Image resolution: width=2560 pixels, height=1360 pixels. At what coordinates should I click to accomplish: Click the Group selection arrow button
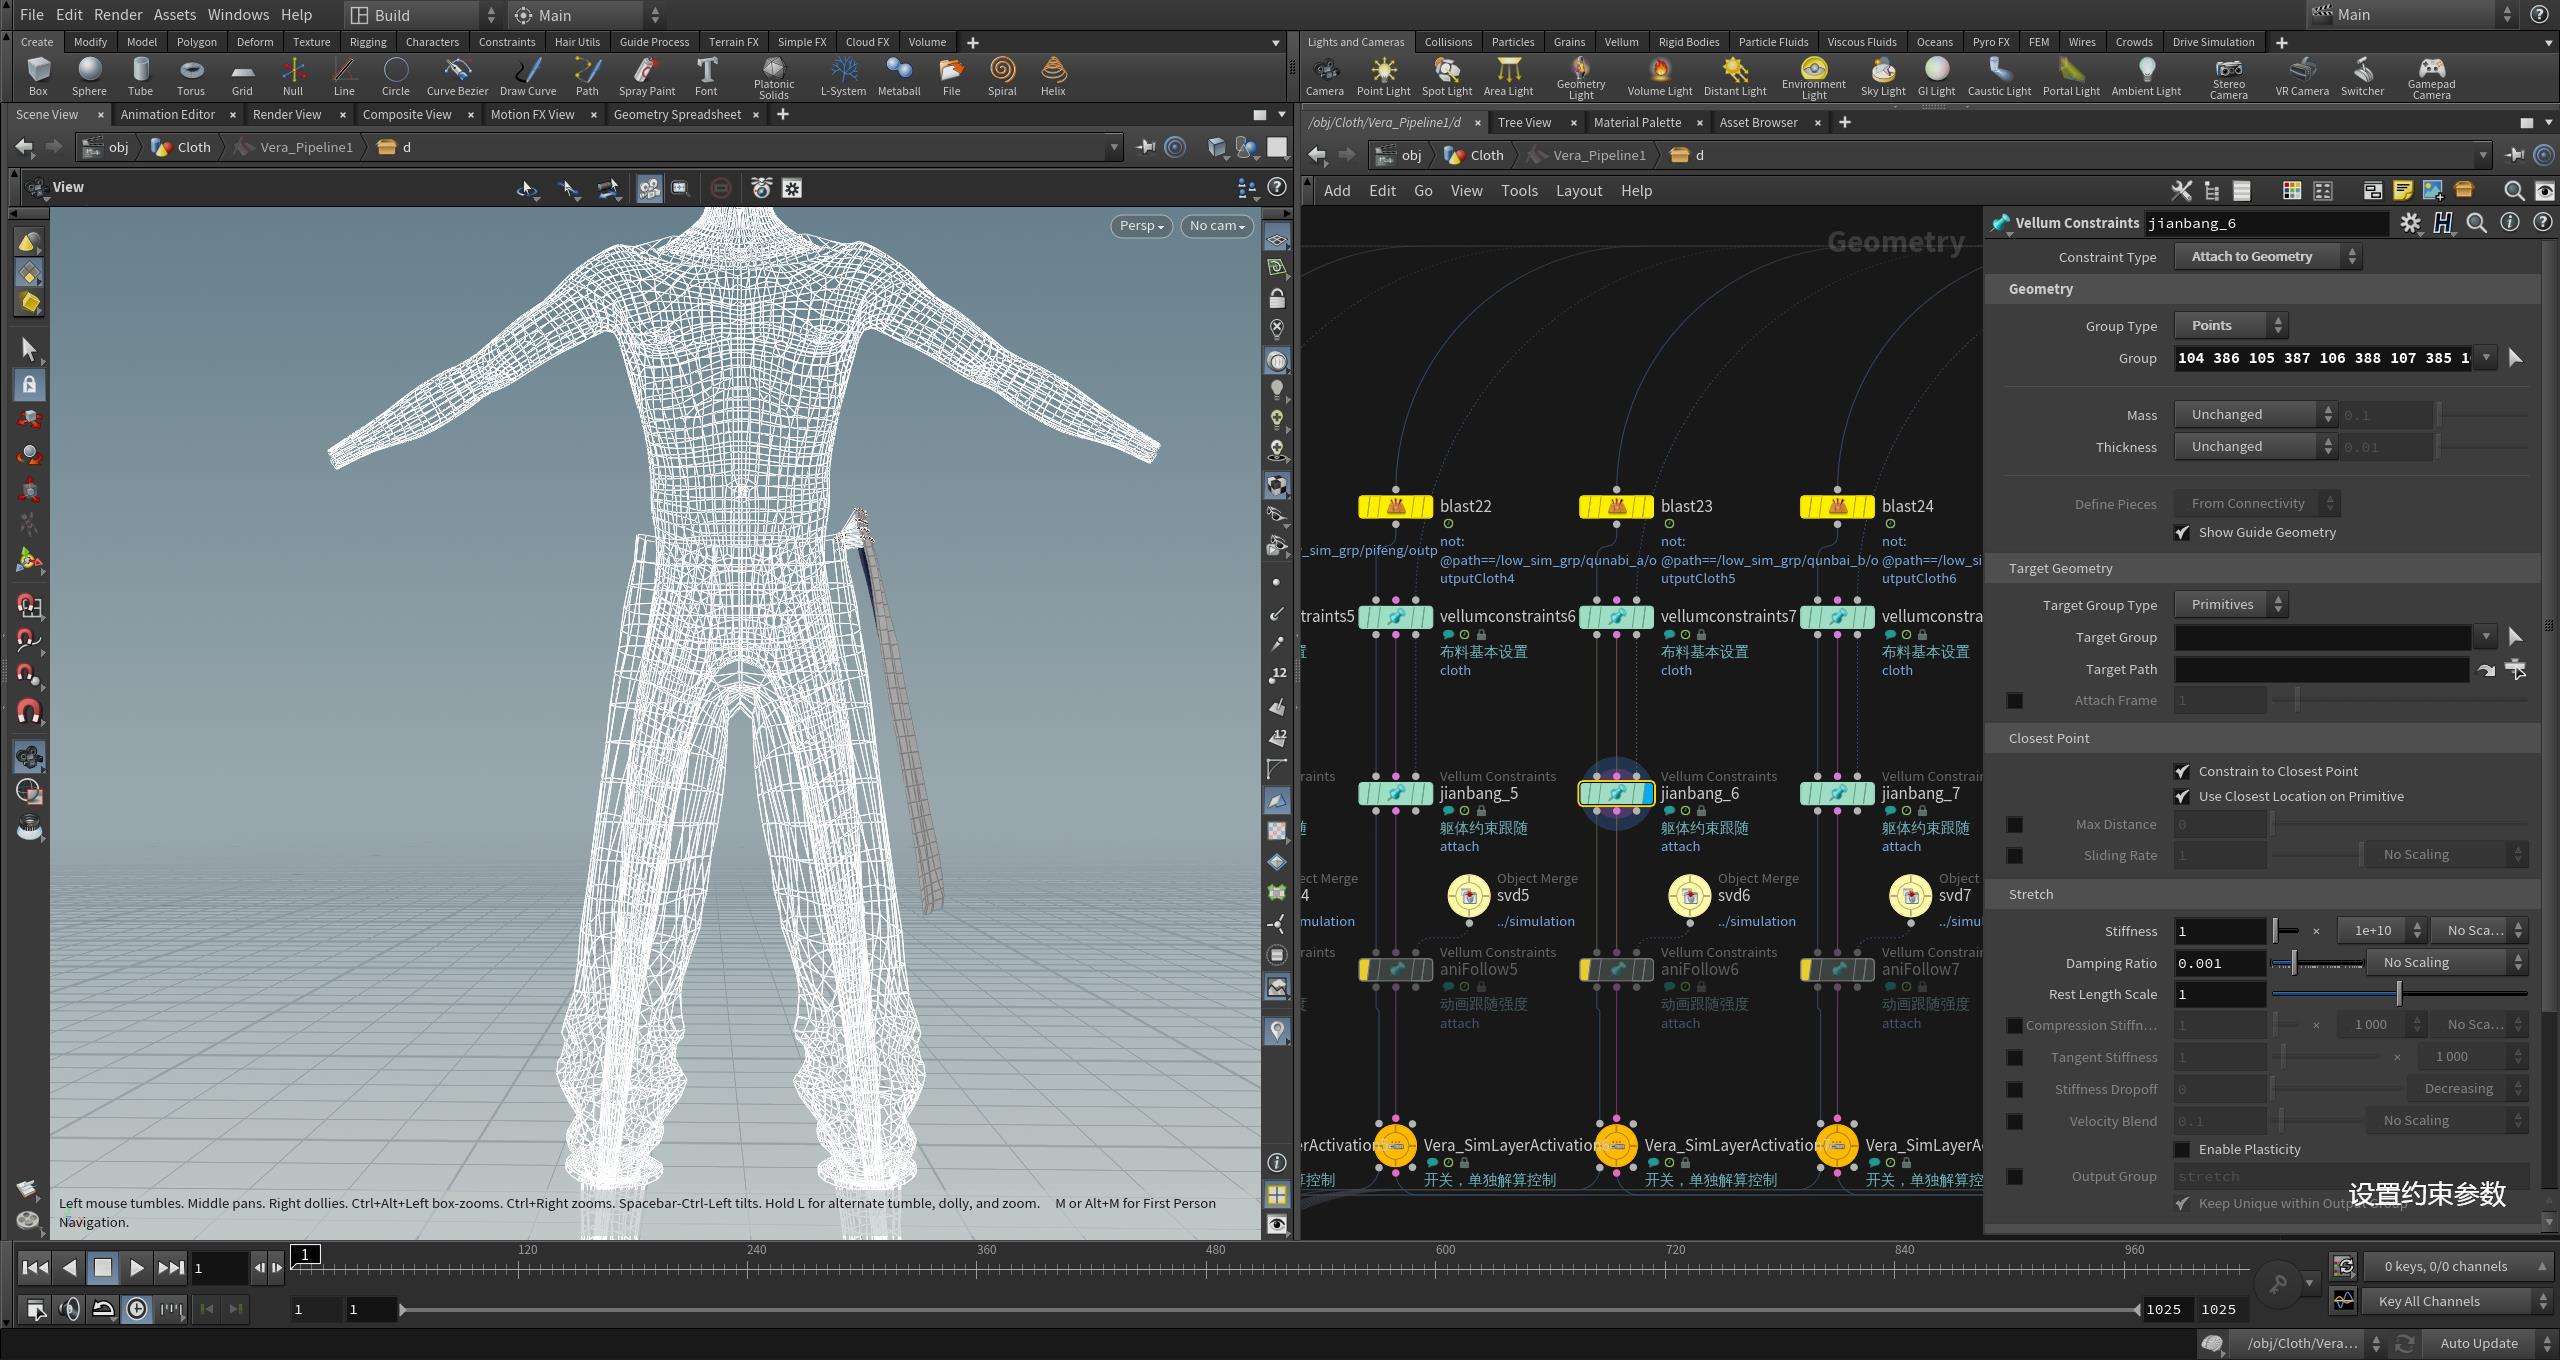2515,358
